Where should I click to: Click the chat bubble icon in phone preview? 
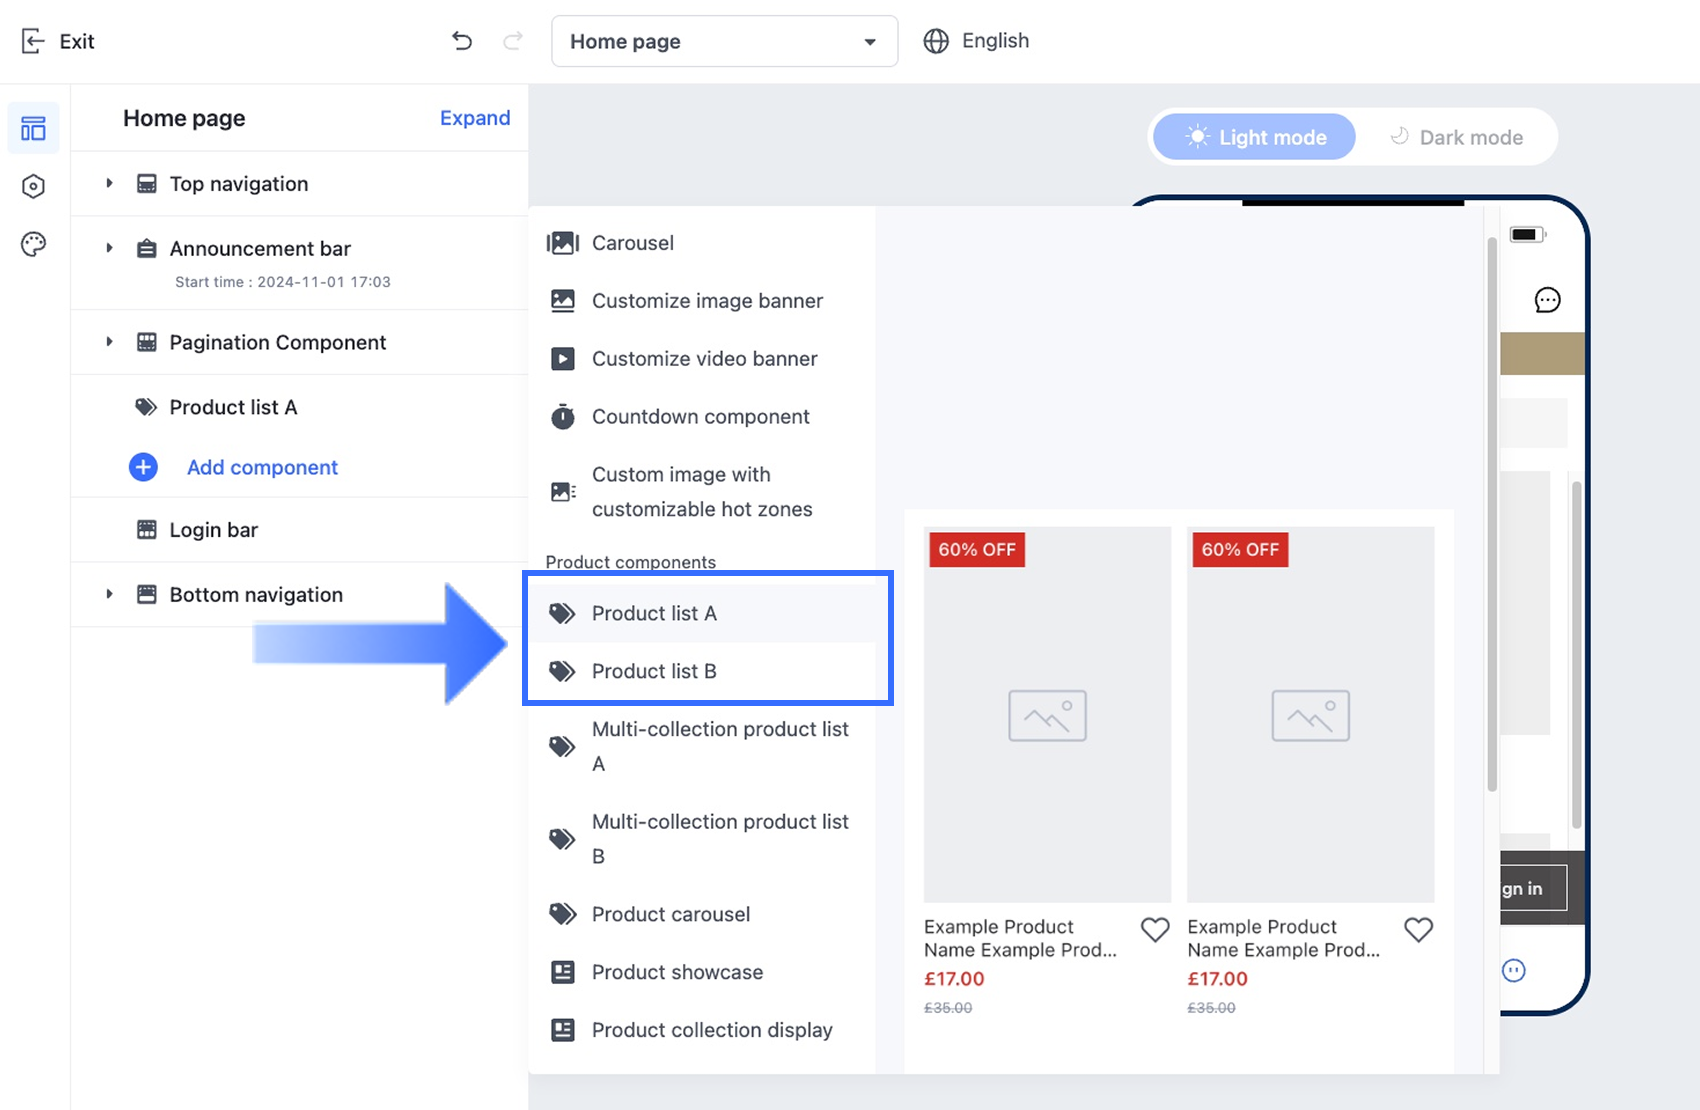pyautogui.click(x=1547, y=300)
